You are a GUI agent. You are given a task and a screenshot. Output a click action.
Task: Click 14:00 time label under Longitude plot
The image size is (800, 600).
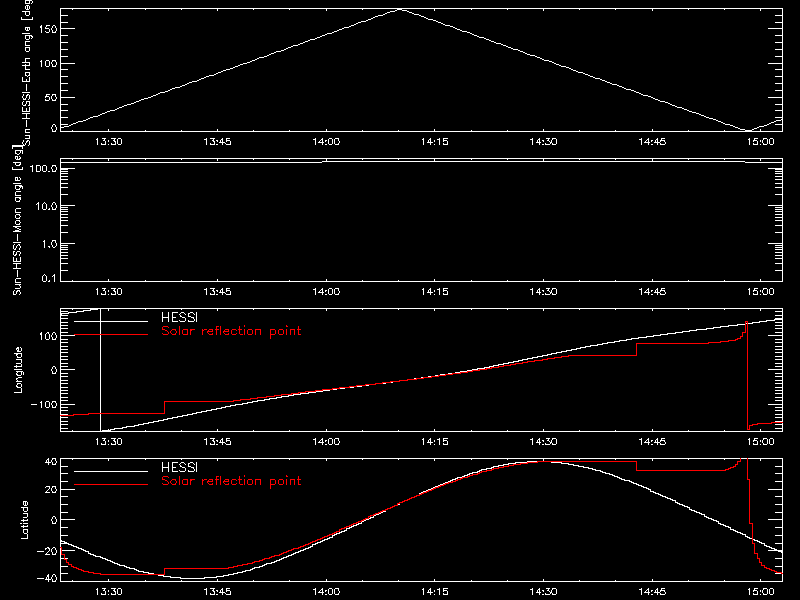pyautogui.click(x=326, y=442)
